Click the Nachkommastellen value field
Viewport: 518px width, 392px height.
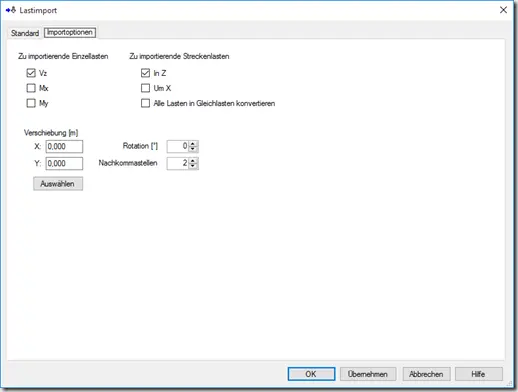178,163
